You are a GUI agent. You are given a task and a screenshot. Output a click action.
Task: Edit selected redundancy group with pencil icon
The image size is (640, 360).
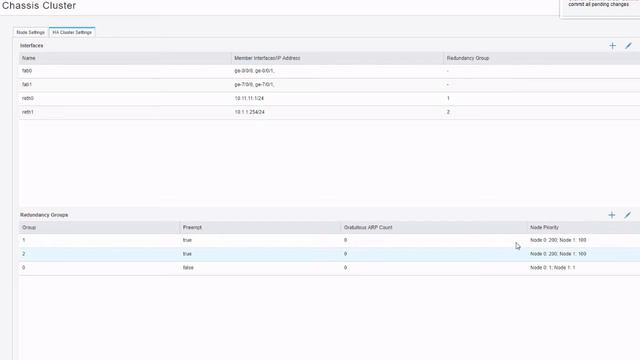click(627, 215)
